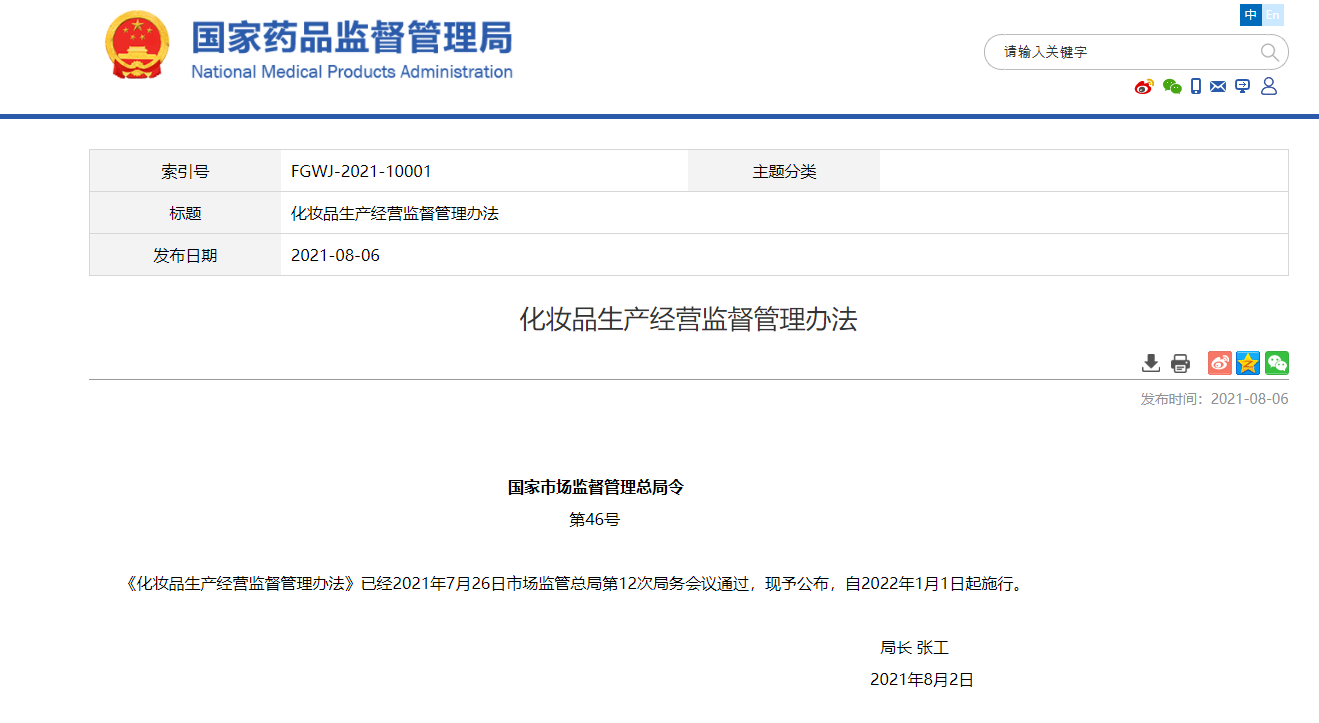
Task: Click the paragraph starting 《化妆品生产经营监督管理办法》已经
Action: tap(574, 583)
